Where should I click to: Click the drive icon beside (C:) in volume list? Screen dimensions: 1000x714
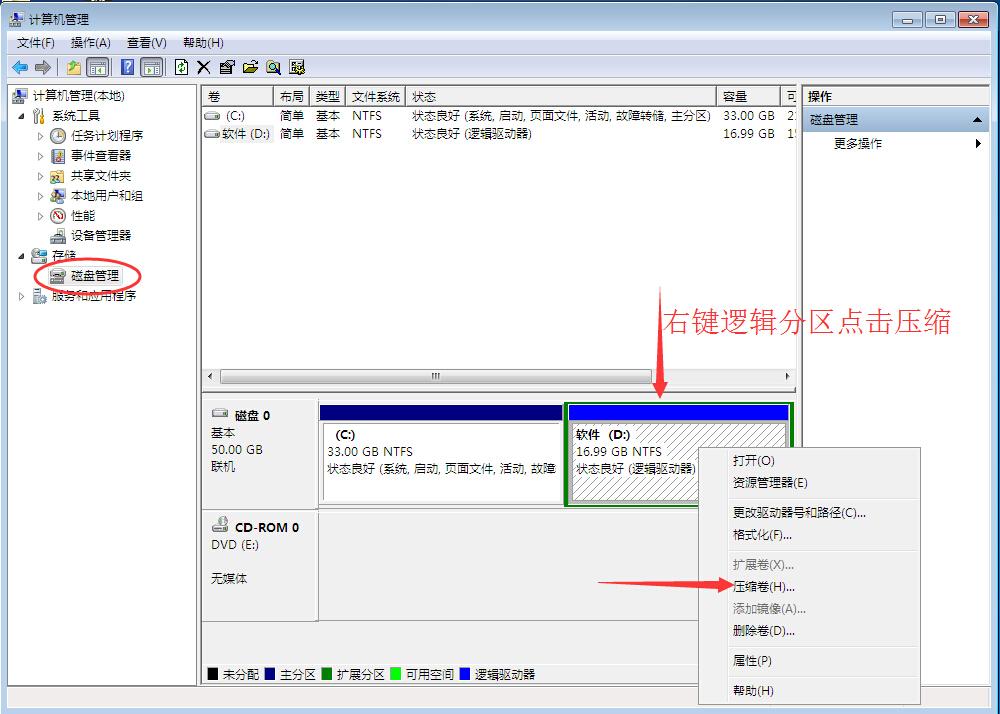click(212, 116)
